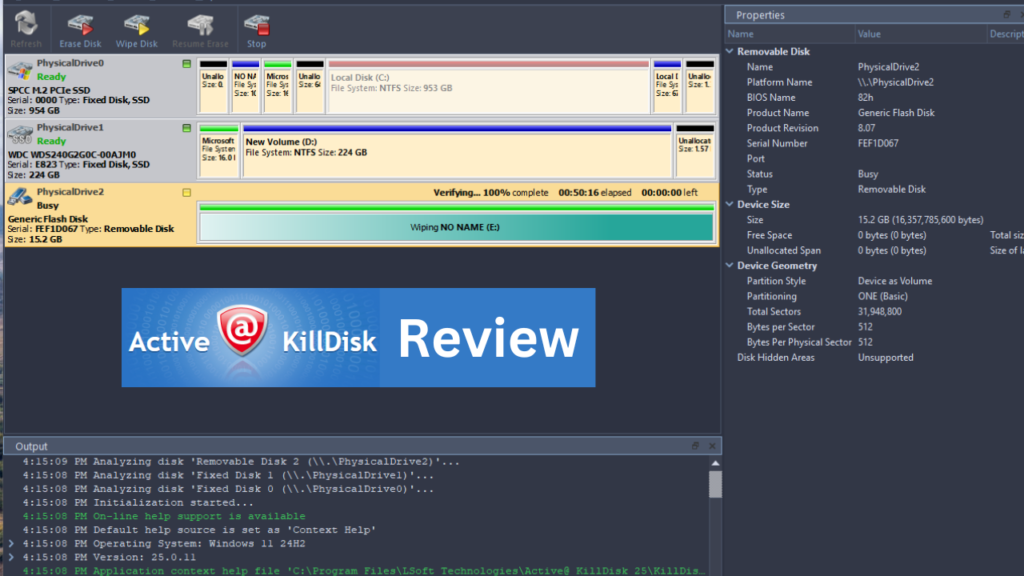Select the Free Space property label
Screen dimensions: 1024x576
tap(769, 235)
